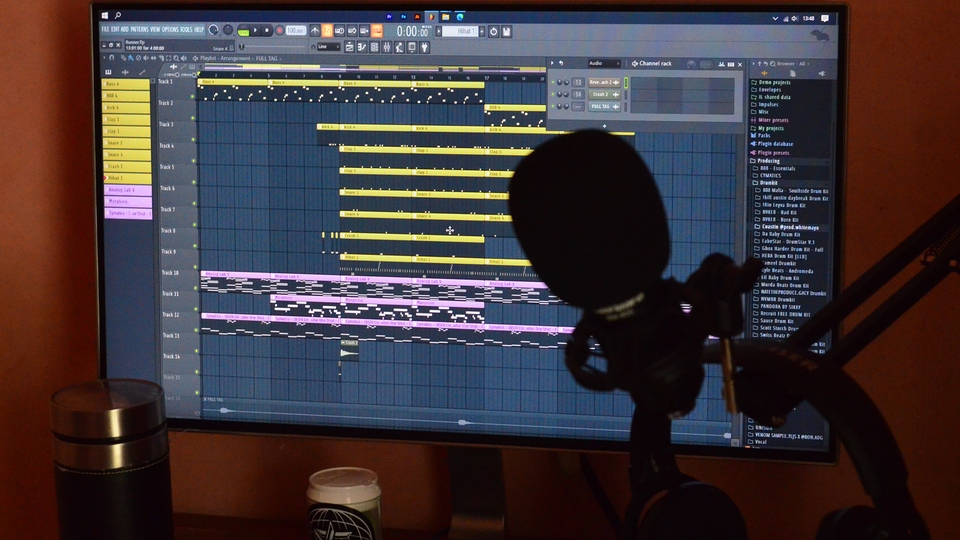This screenshot has height=540, width=960.
Task: Mute Track 1 with green light
Action: pos(193,97)
